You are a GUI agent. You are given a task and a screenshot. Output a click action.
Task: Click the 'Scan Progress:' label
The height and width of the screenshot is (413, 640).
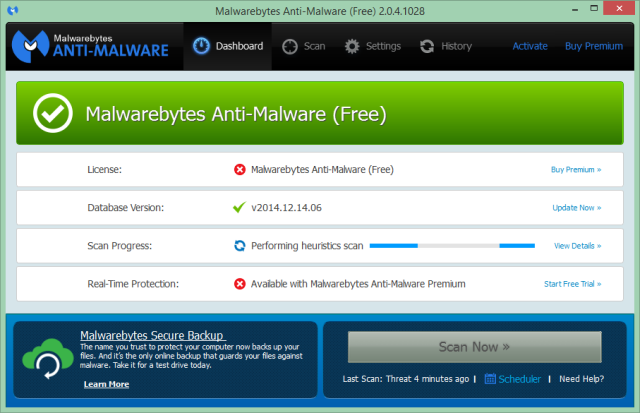point(120,246)
